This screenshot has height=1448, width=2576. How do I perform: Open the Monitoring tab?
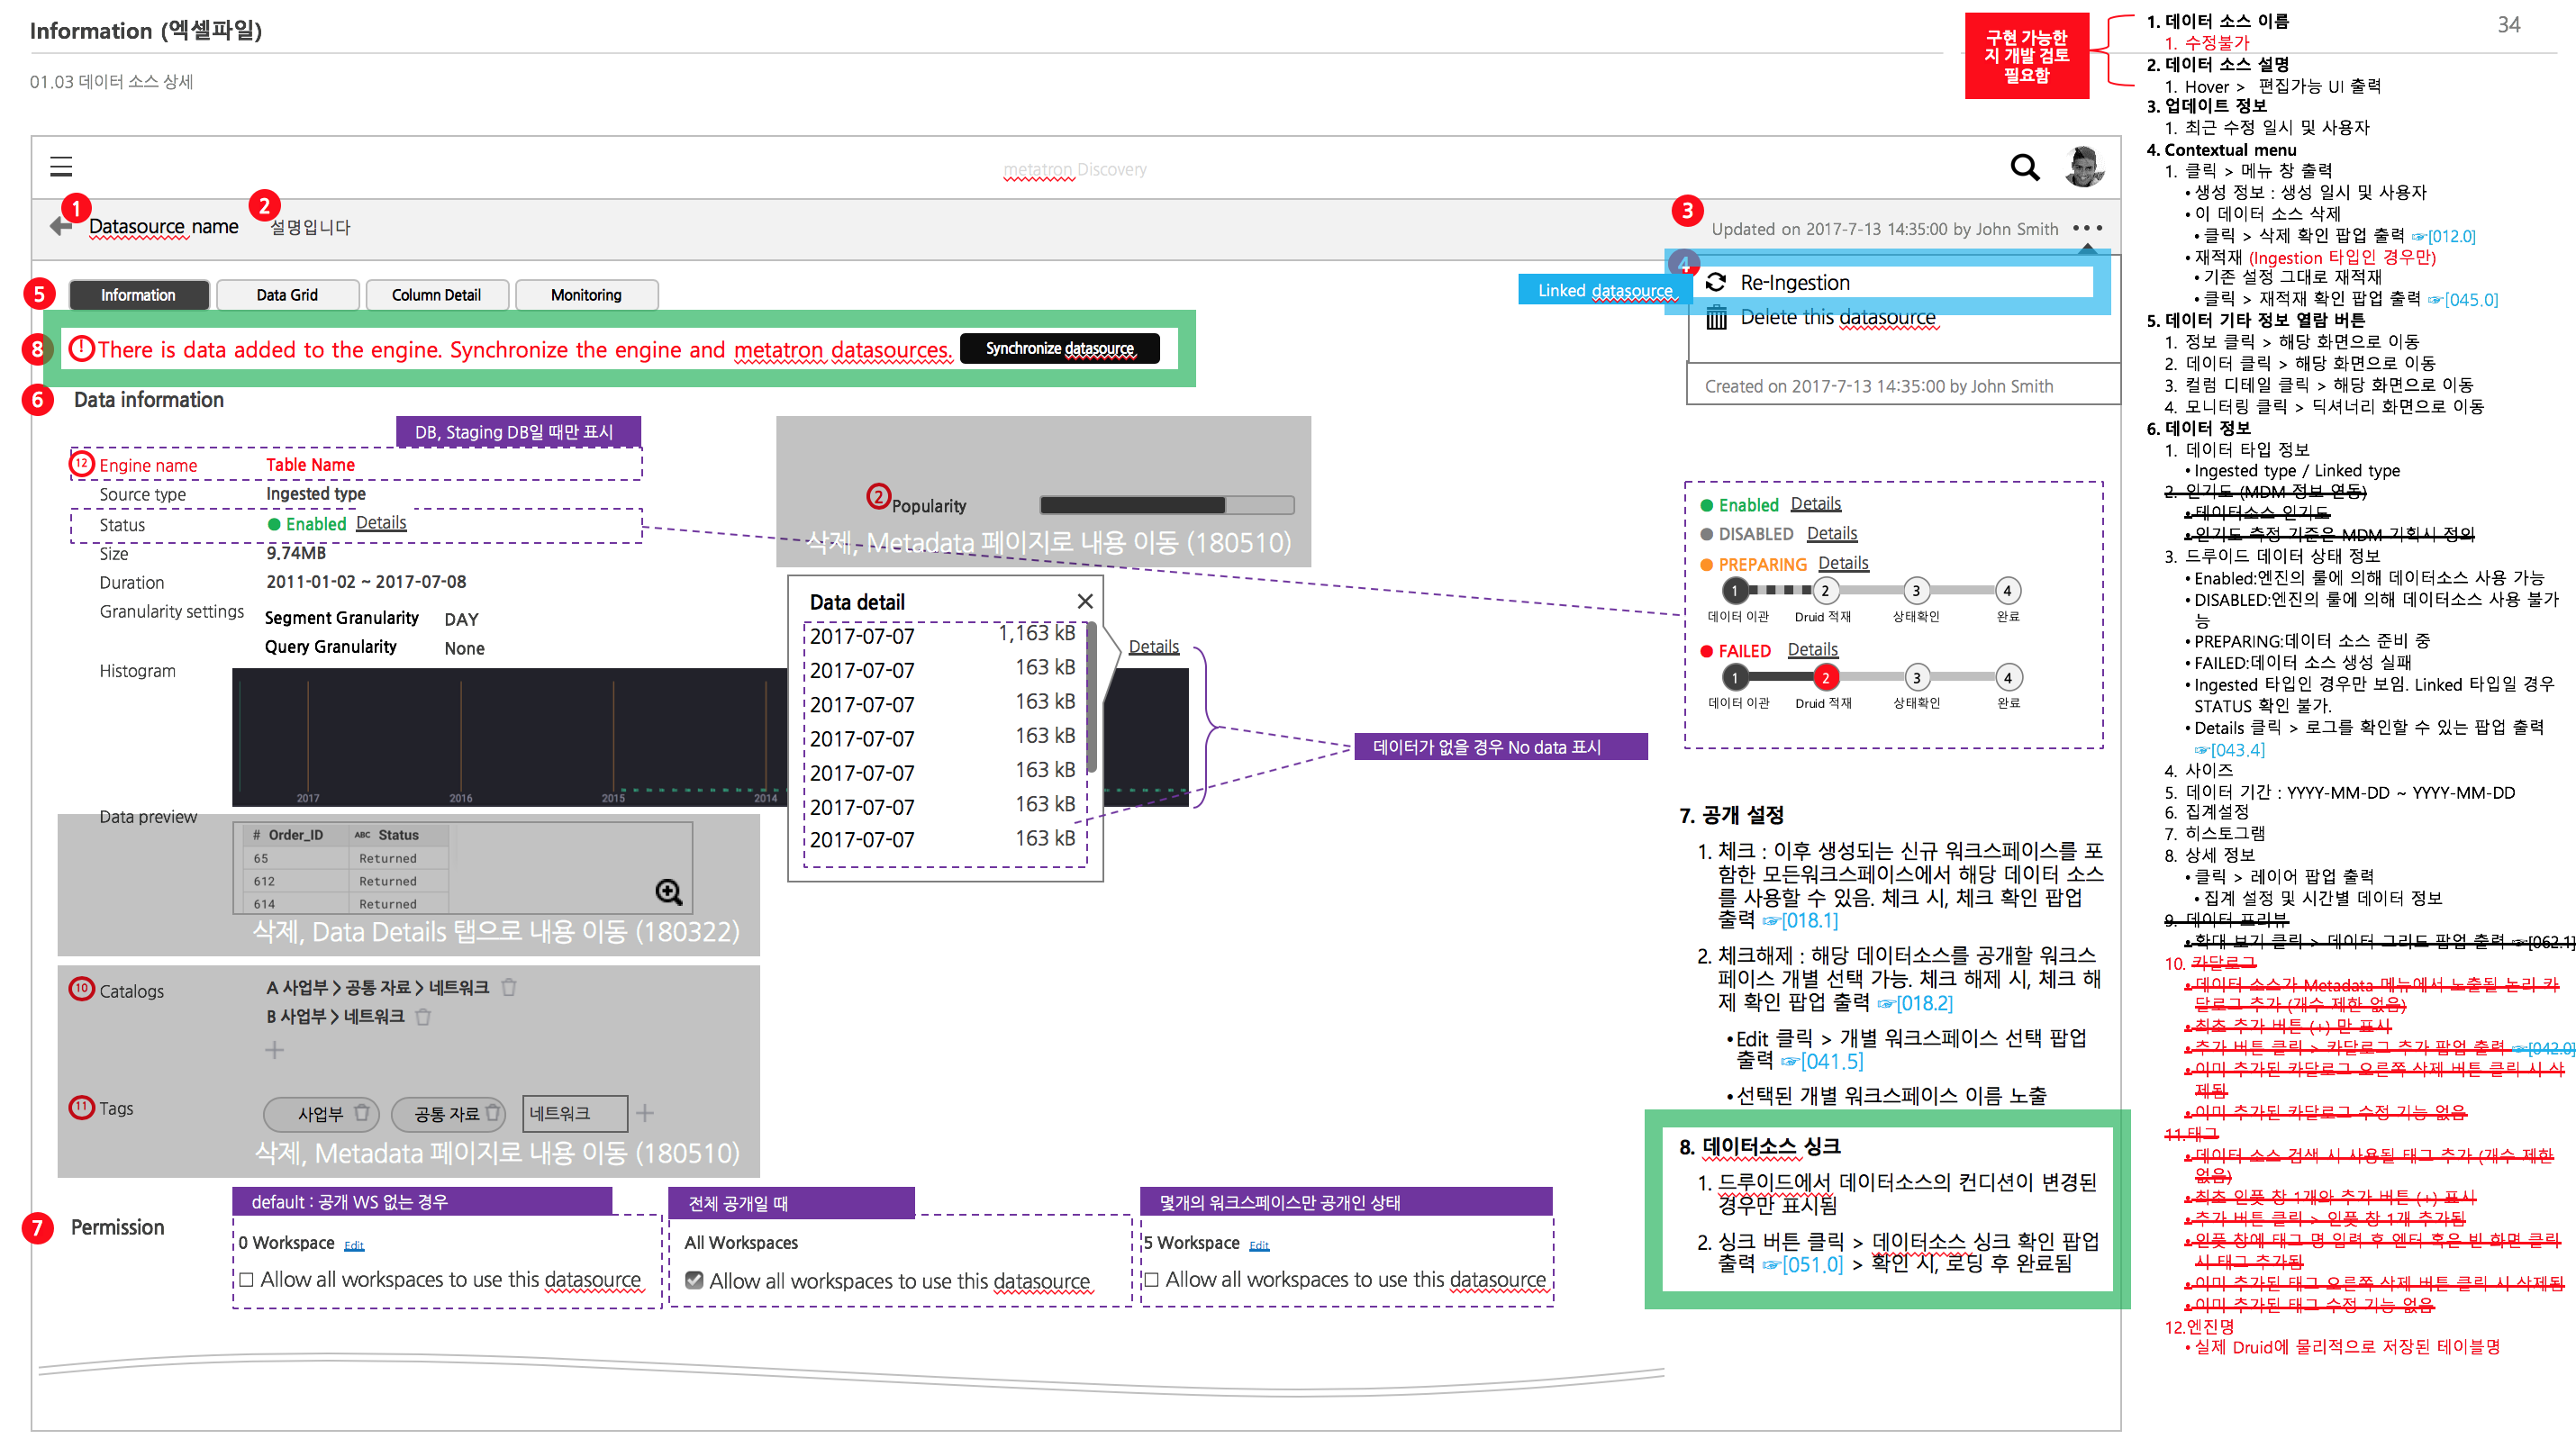click(x=586, y=295)
